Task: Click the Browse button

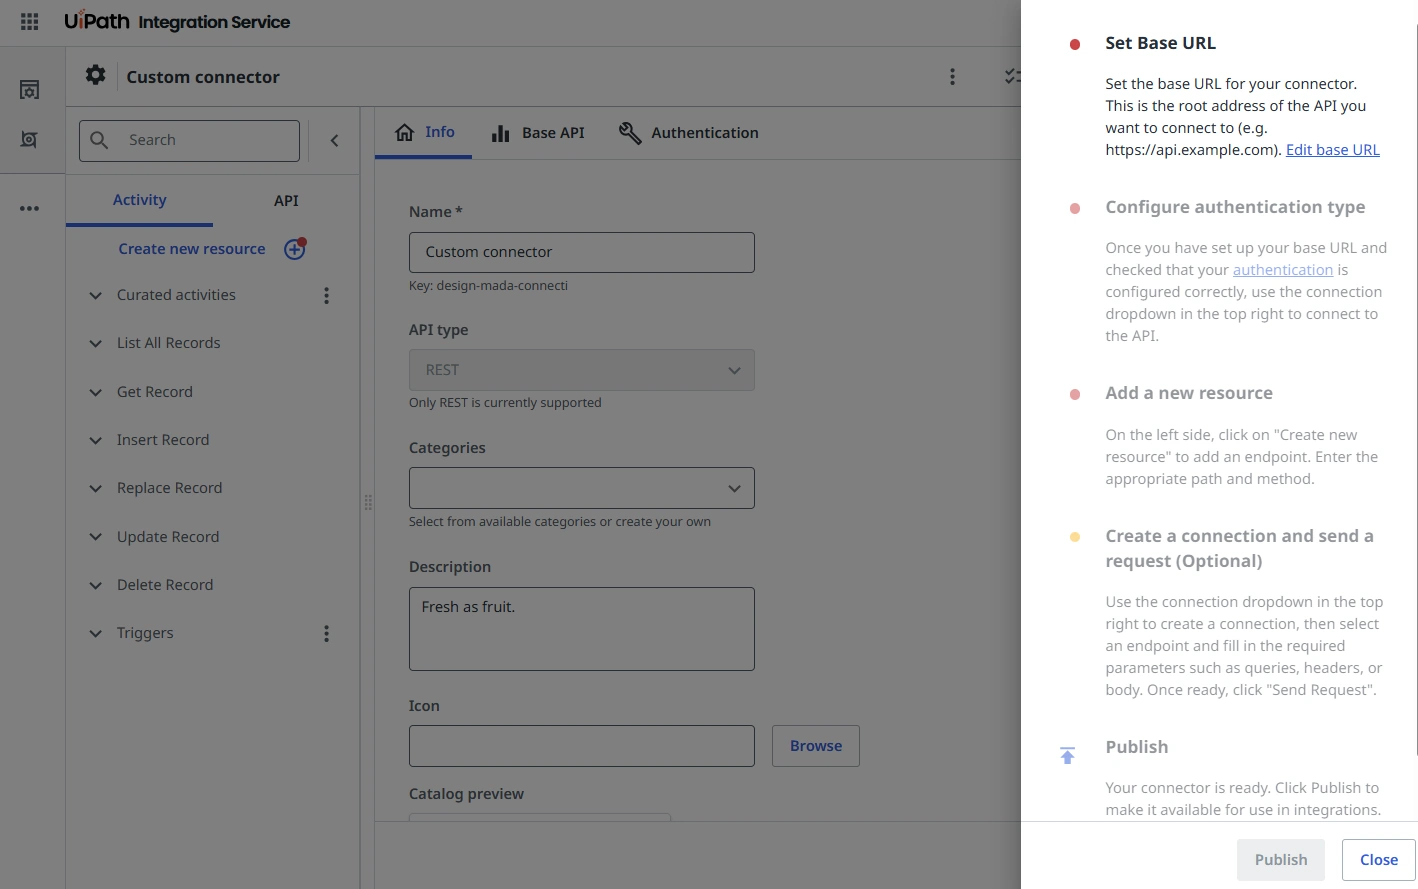Action: [x=816, y=746]
